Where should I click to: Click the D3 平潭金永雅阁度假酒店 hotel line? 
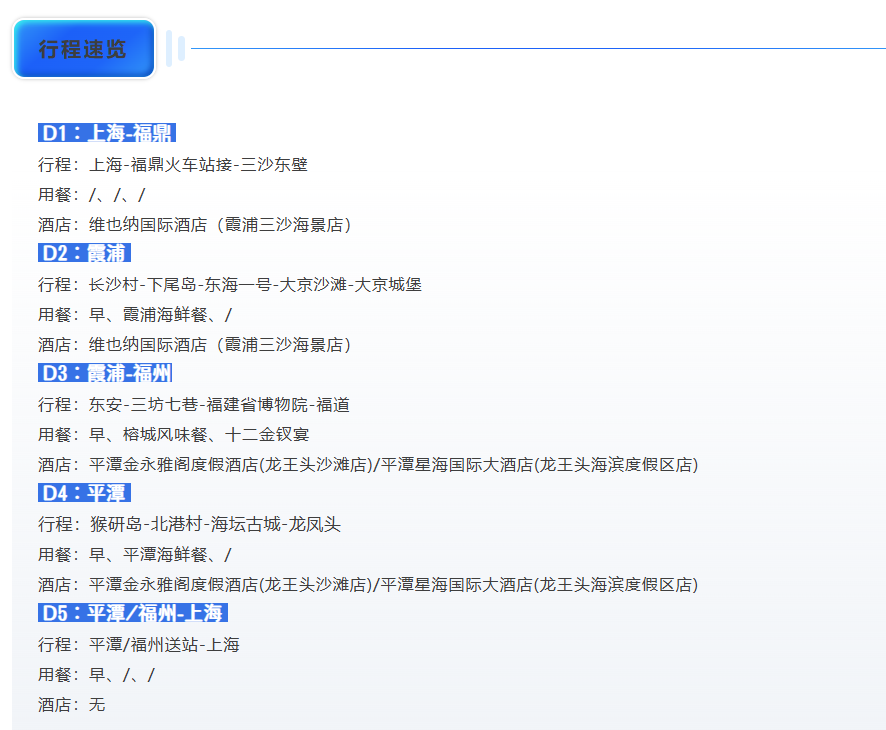pos(368,465)
